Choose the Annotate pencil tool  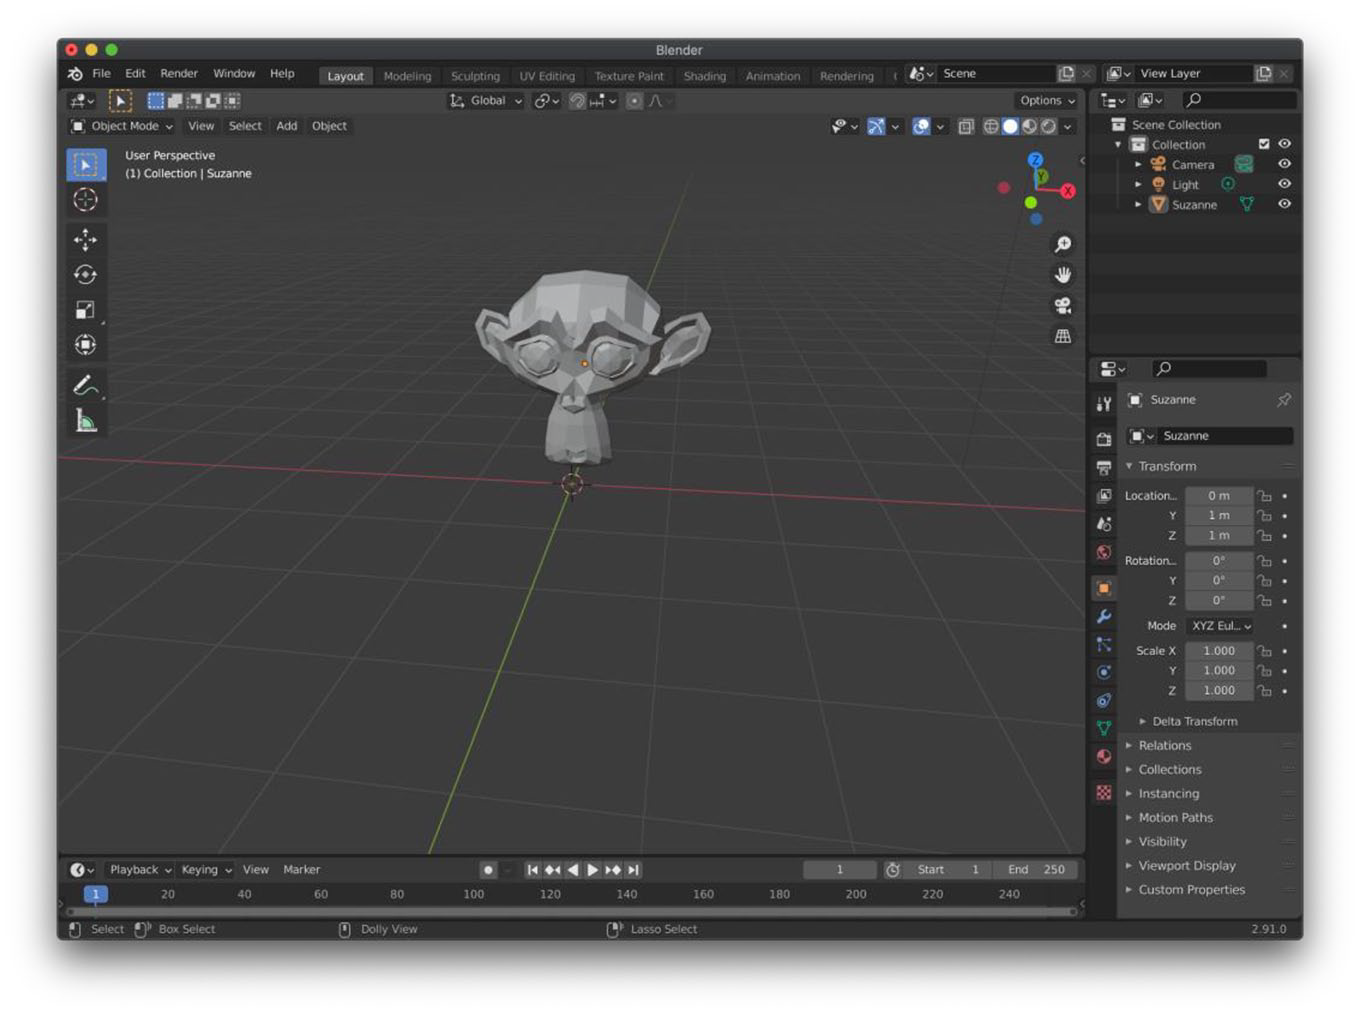[85, 386]
